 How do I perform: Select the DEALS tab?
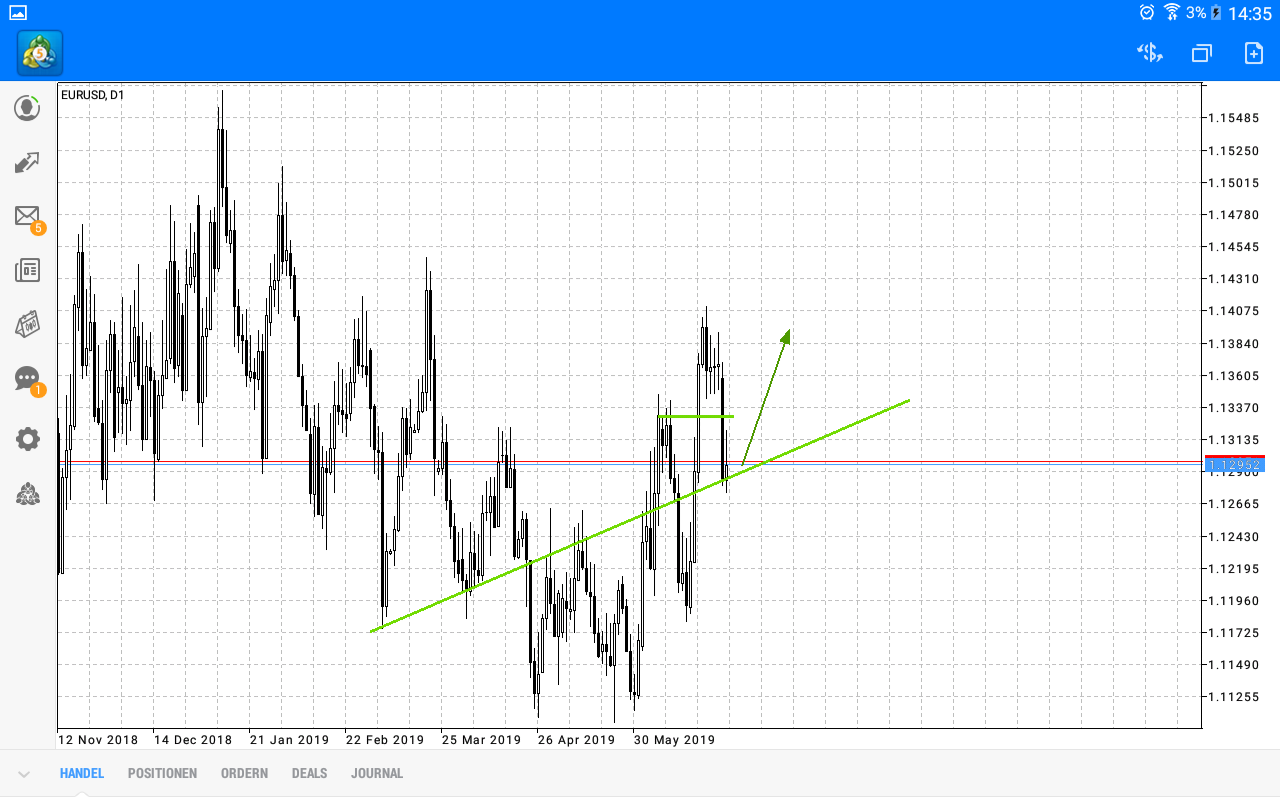point(309,773)
